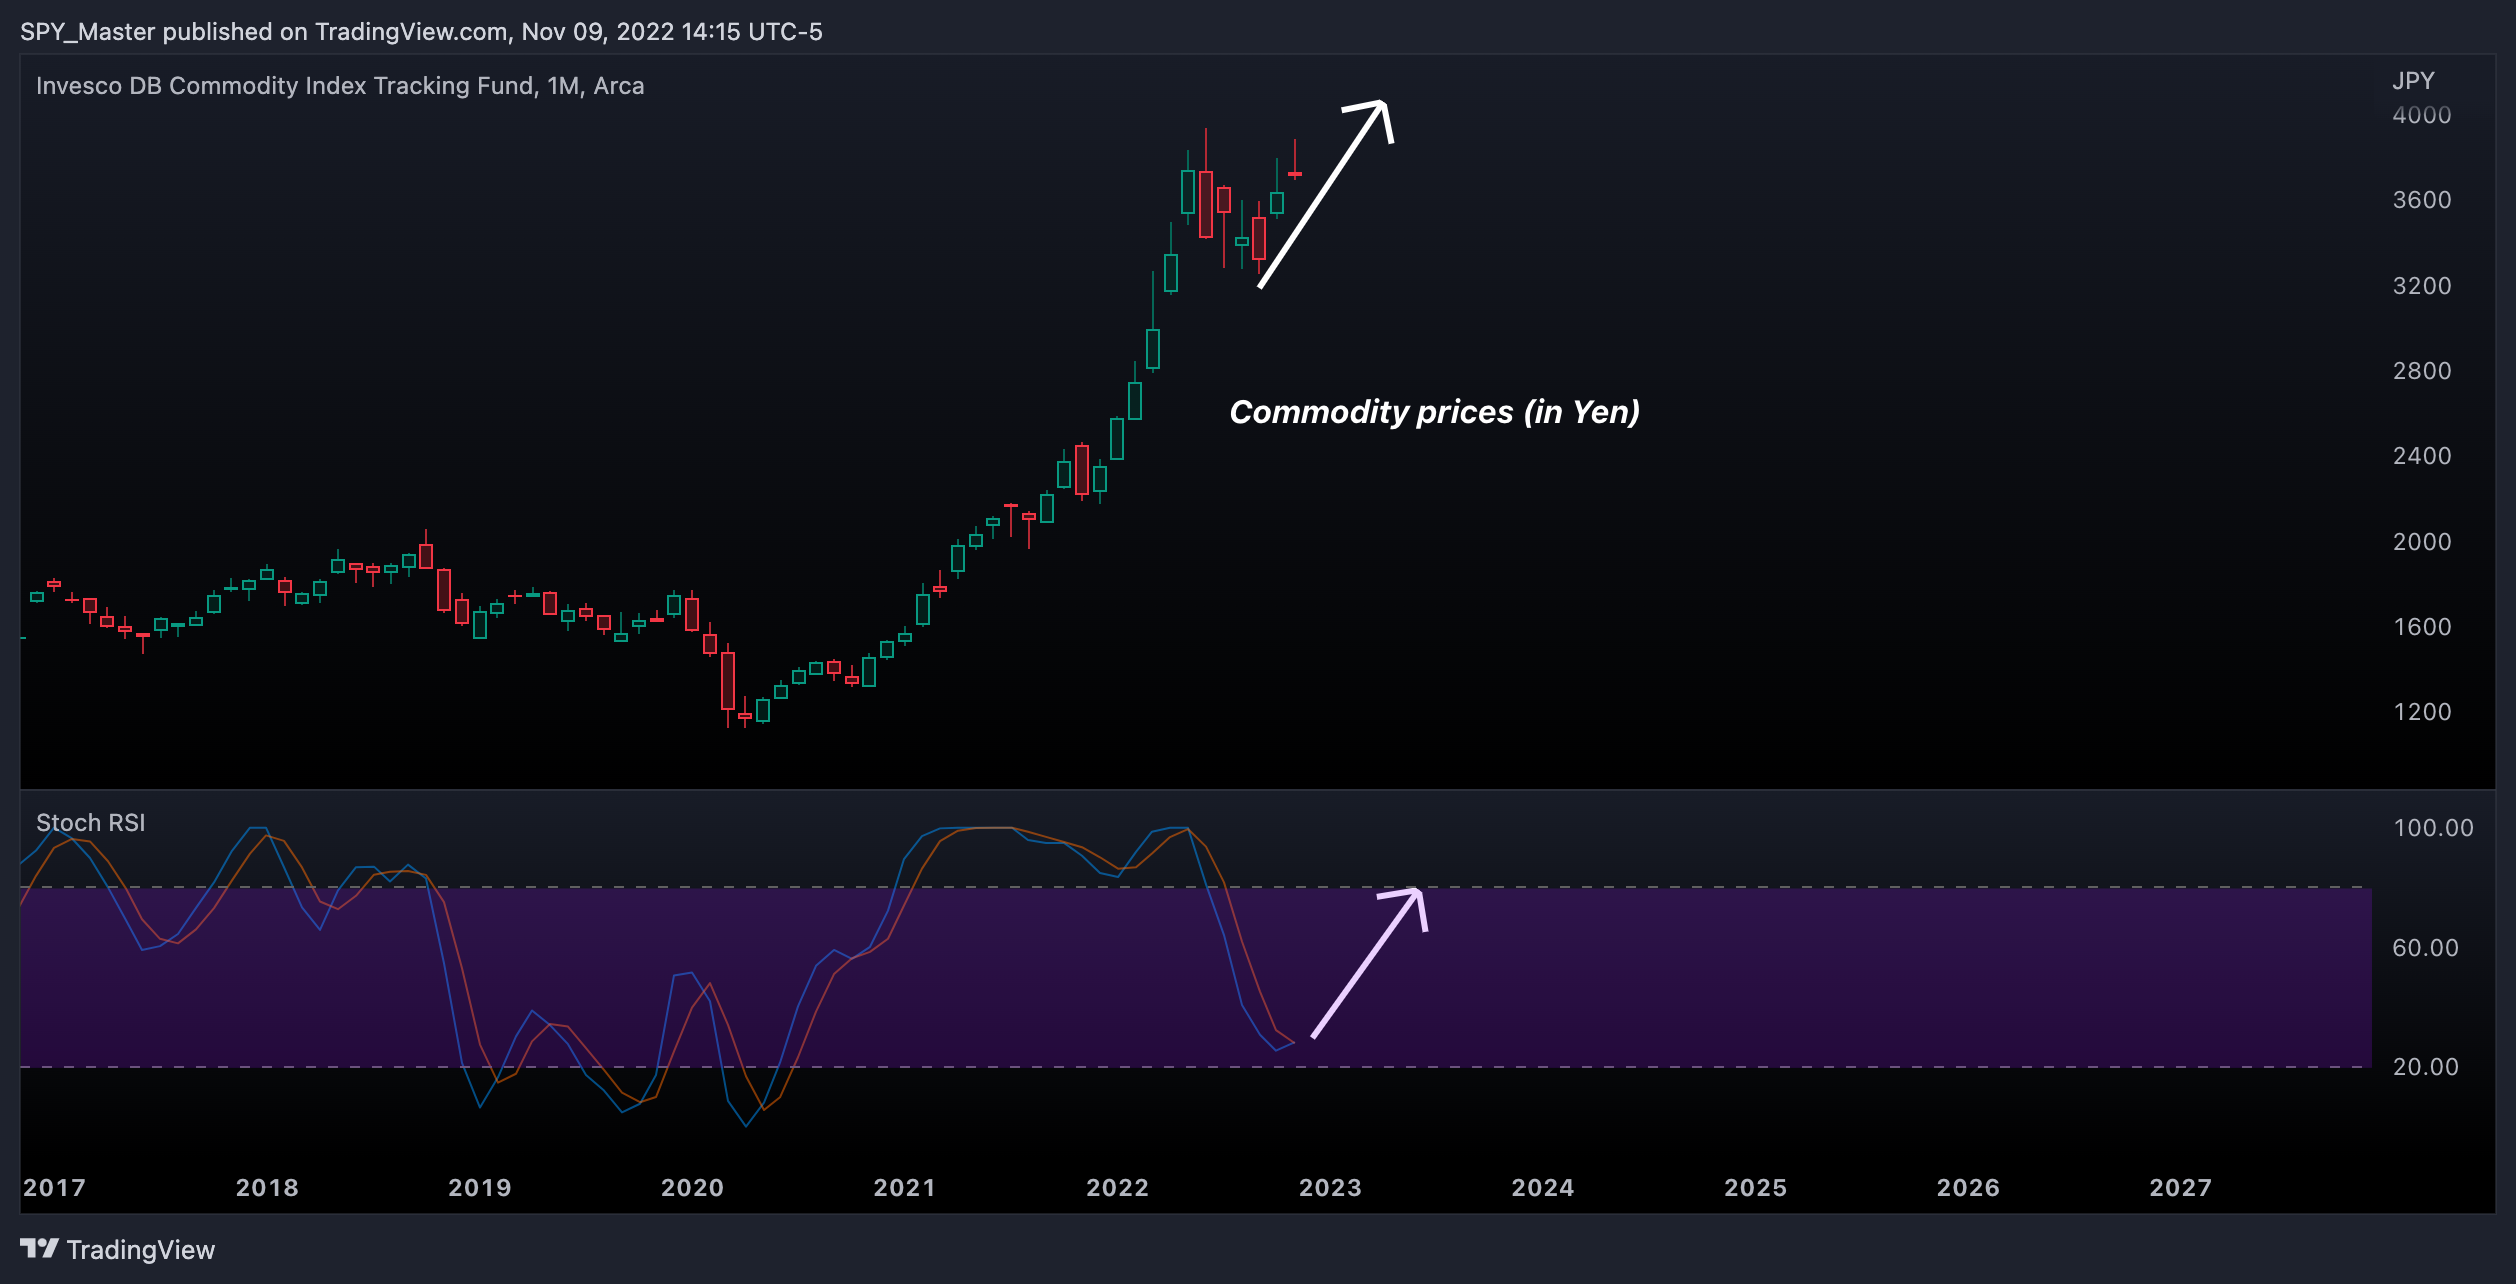The height and width of the screenshot is (1284, 2516).
Task: Click the 60.00 Stoch RSI axis label
Action: [x=2425, y=948]
